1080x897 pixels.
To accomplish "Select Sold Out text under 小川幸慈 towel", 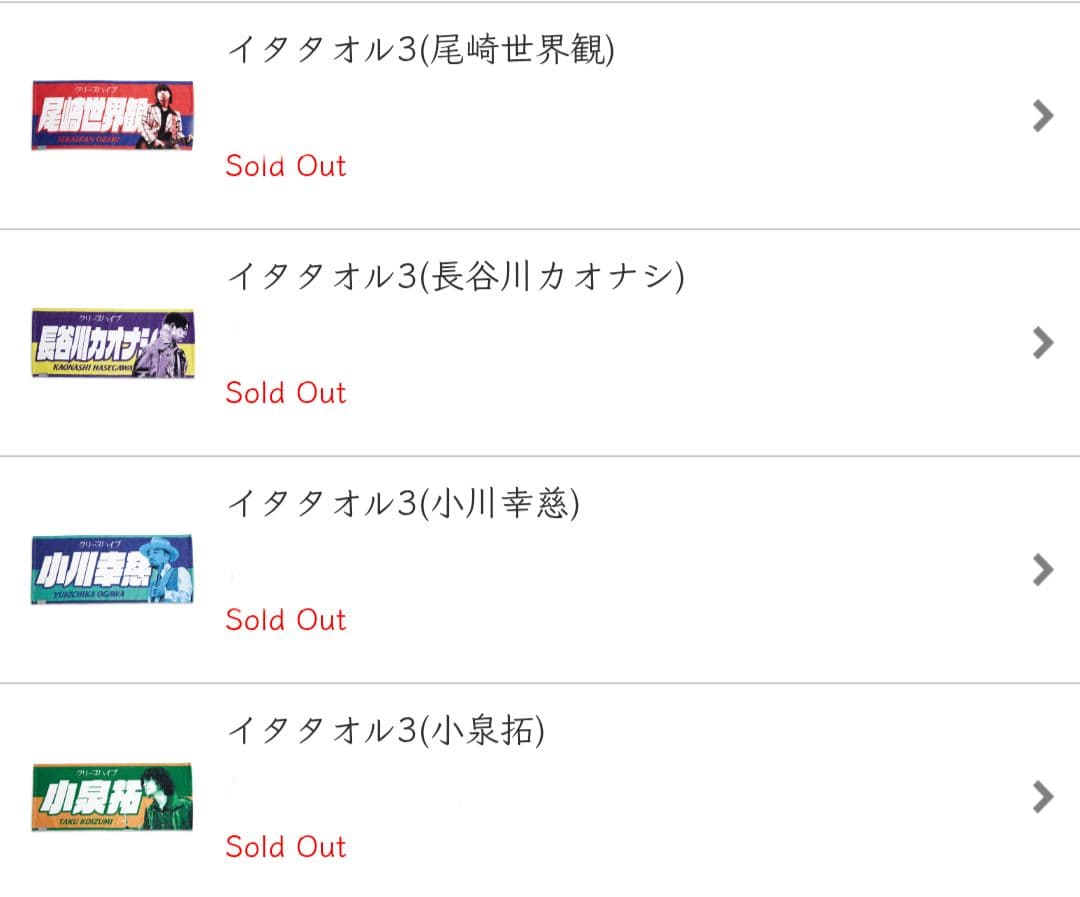I will pyautogui.click(x=286, y=619).
